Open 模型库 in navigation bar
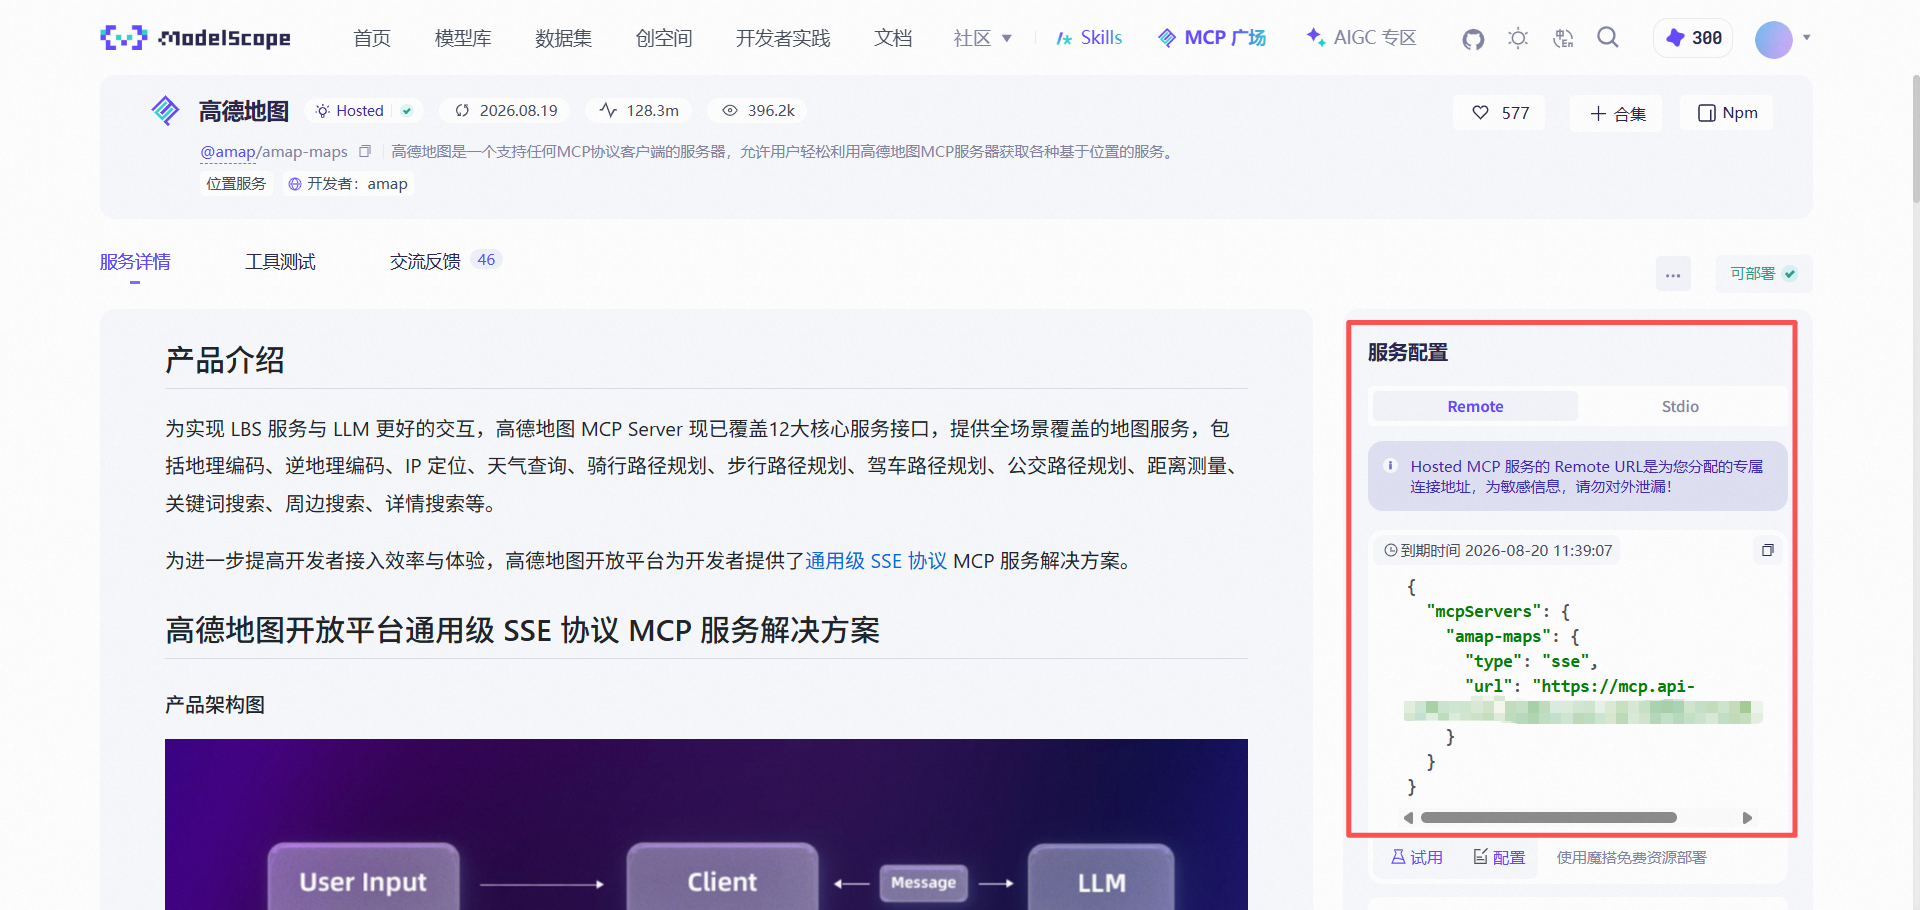 [463, 38]
